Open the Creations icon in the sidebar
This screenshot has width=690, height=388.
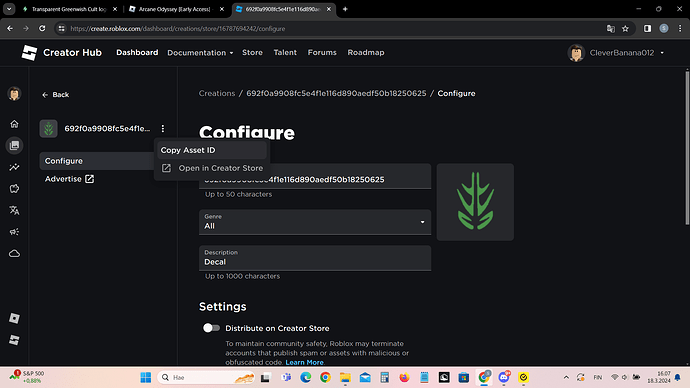pos(14,146)
